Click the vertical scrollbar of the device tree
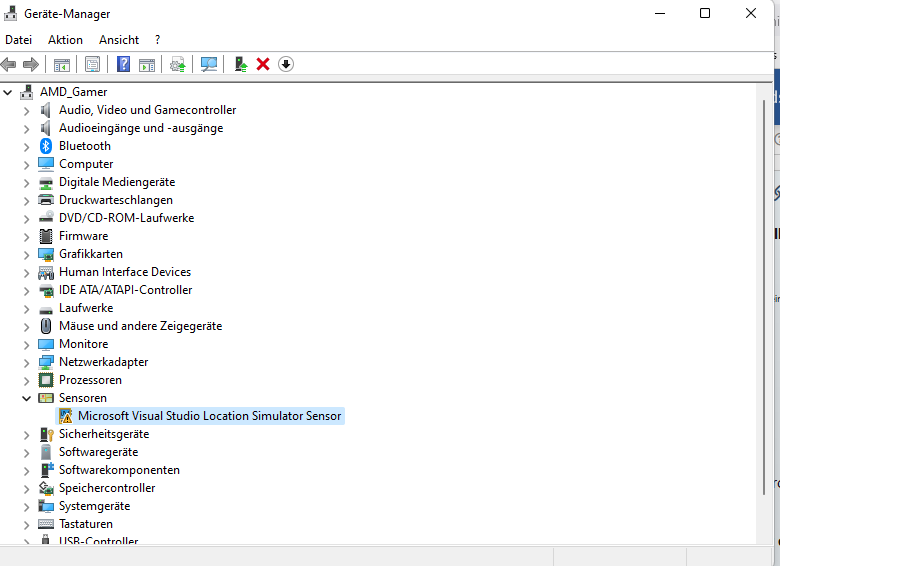The image size is (921, 583). [764, 297]
